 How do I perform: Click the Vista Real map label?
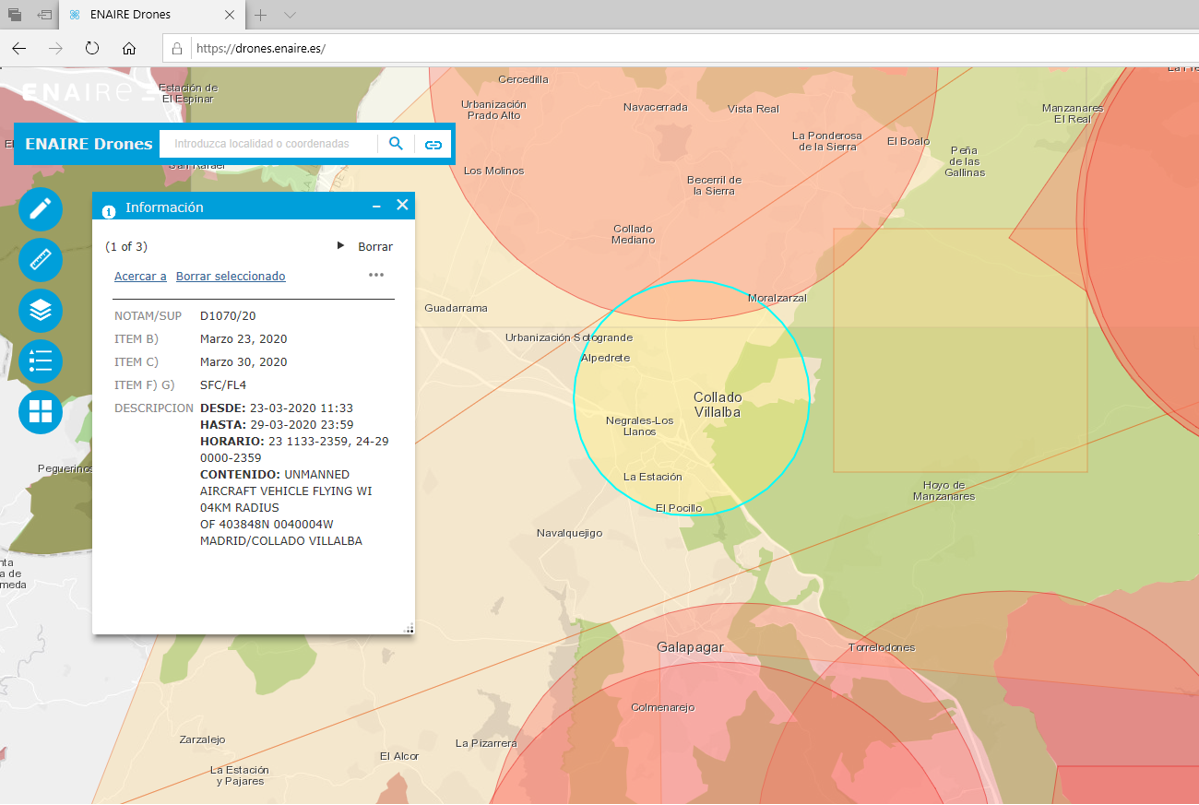753,109
